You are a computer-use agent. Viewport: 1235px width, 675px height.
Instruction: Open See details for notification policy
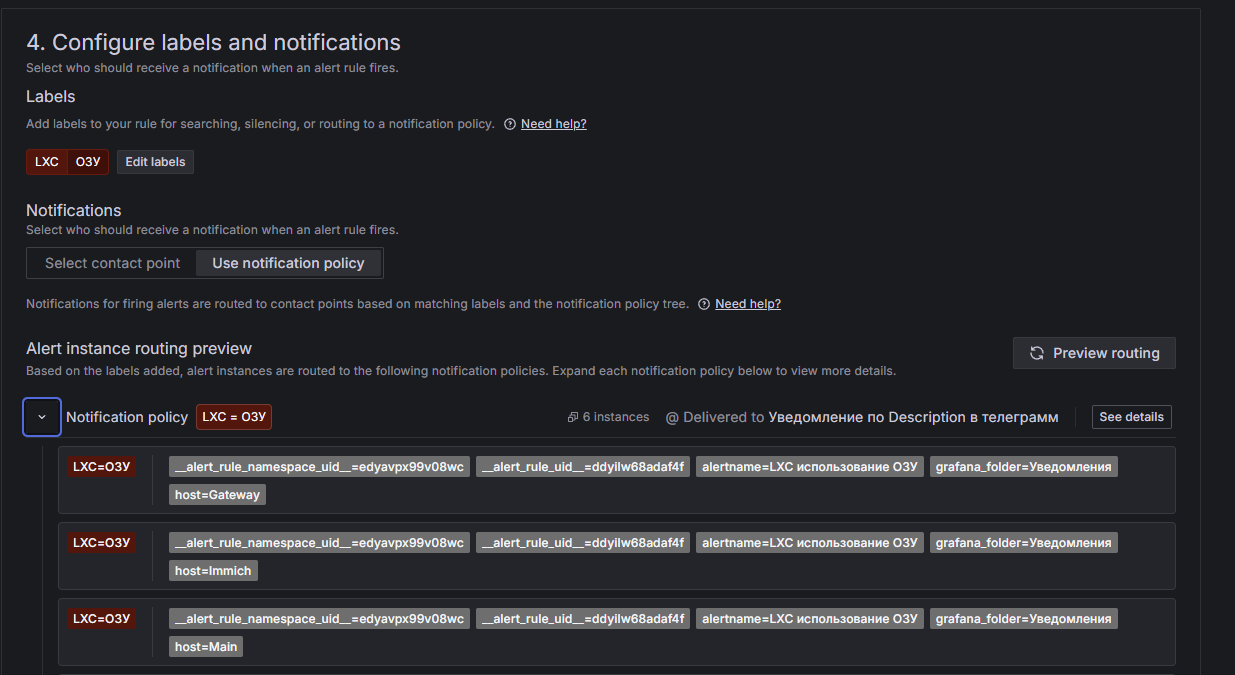click(x=1131, y=417)
